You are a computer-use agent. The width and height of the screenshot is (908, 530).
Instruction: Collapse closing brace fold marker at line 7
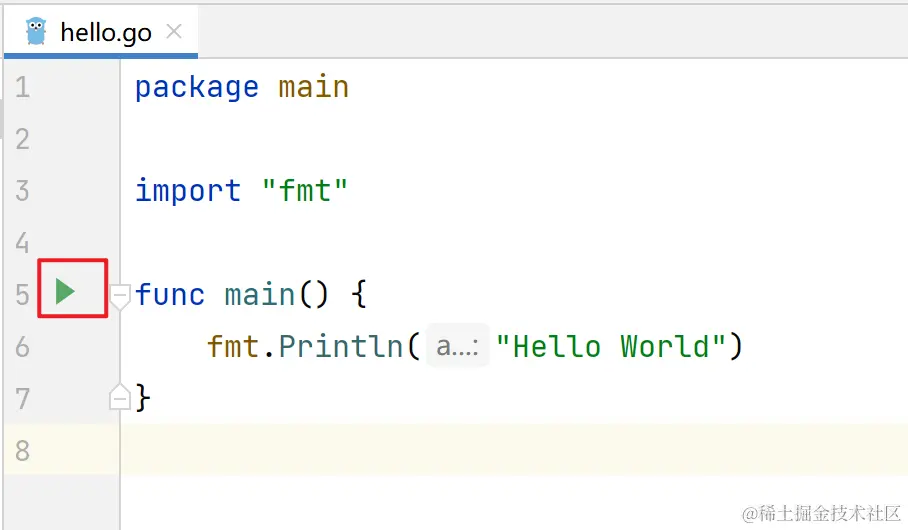click(x=120, y=397)
